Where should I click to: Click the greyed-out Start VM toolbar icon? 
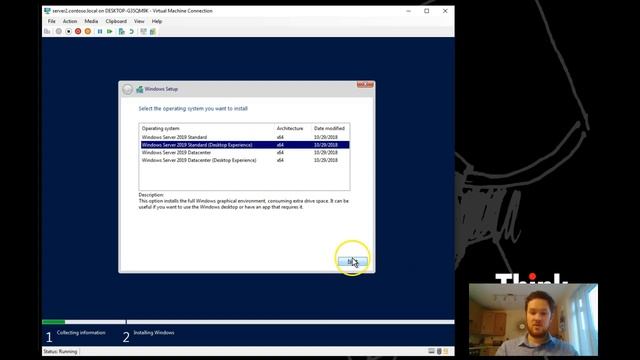[59, 31]
